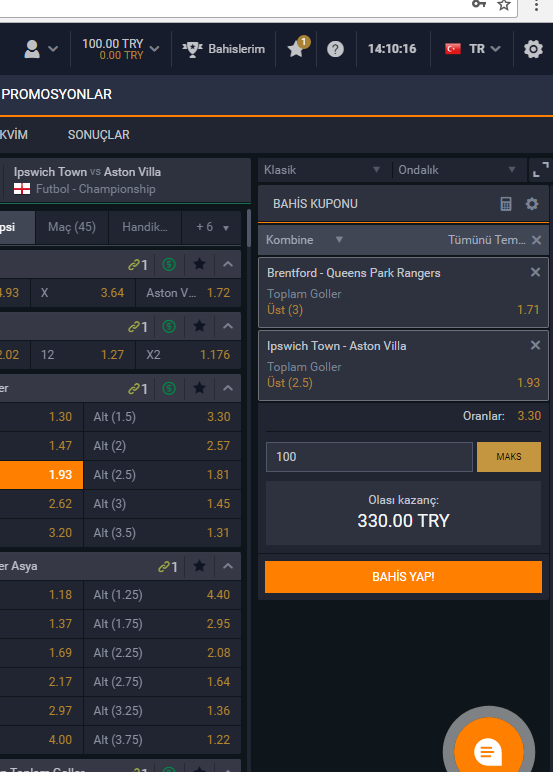Remove Ipswich Town - Aston Villa selection
The width and height of the screenshot is (553, 772).
(535, 345)
